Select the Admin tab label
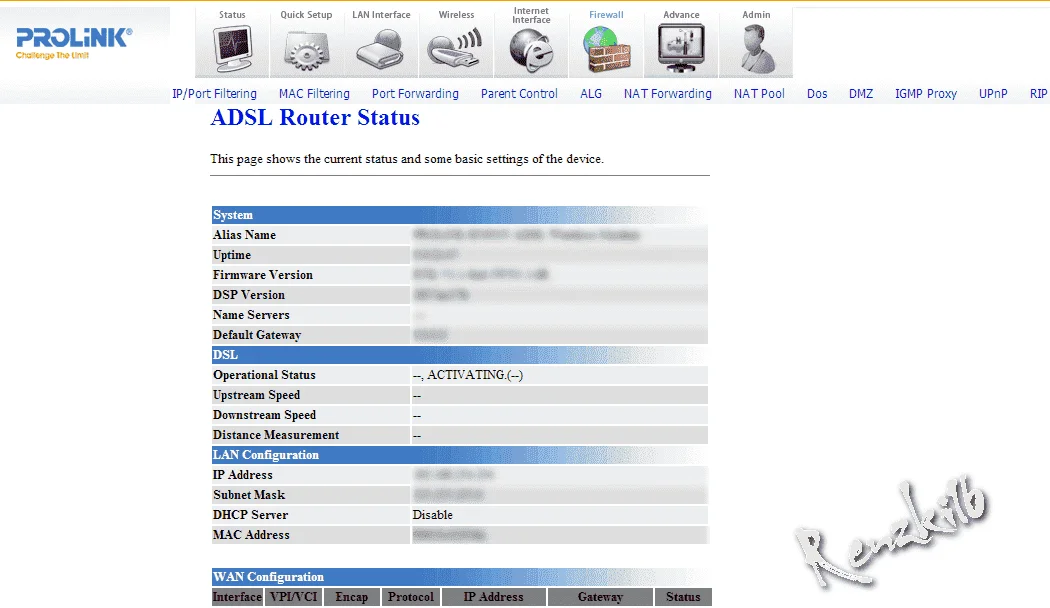1050x608 pixels. [x=756, y=15]
